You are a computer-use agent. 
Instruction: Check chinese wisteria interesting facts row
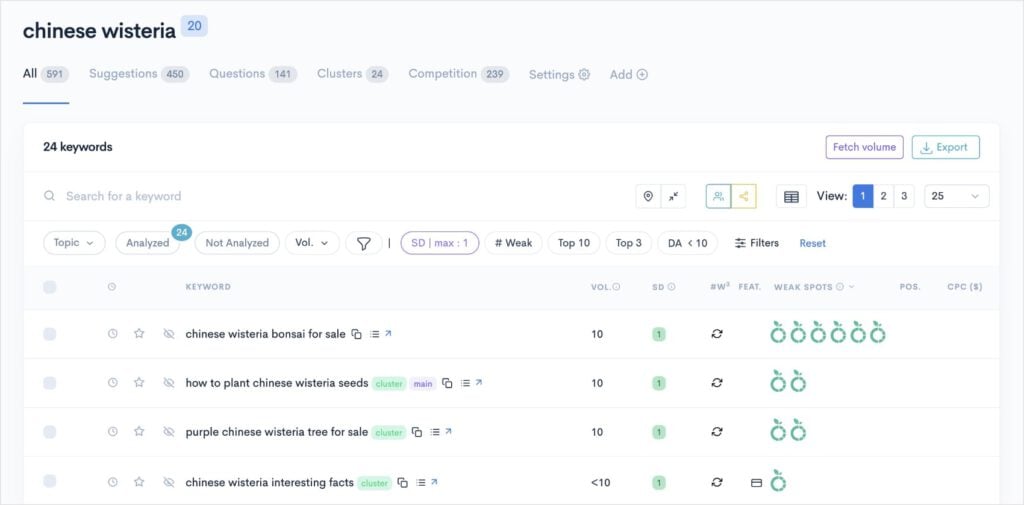(x=50, y=481)
